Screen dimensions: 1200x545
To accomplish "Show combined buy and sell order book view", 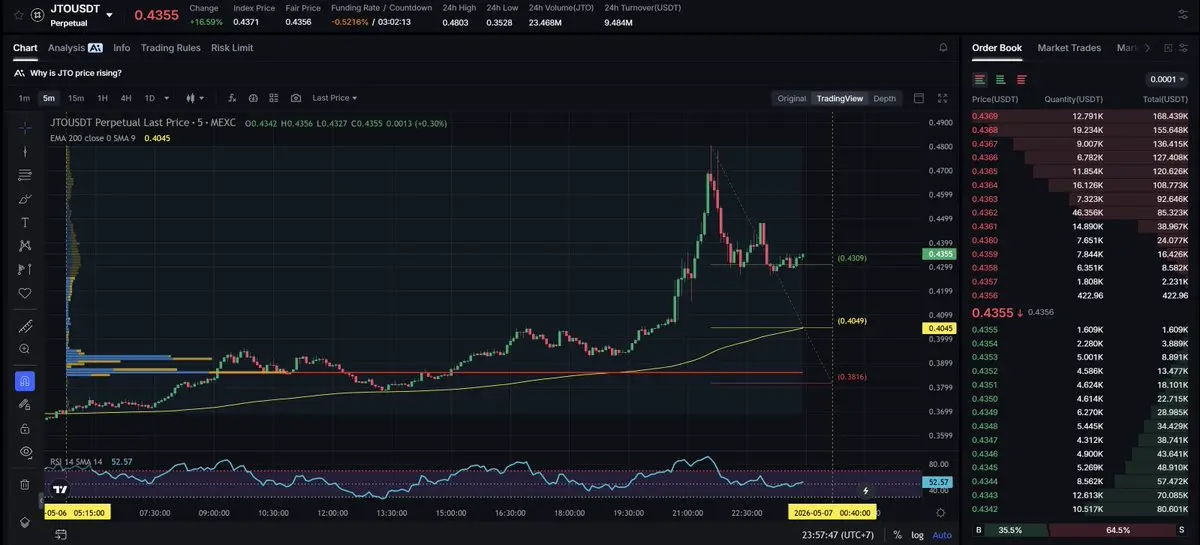I will 979,79.
